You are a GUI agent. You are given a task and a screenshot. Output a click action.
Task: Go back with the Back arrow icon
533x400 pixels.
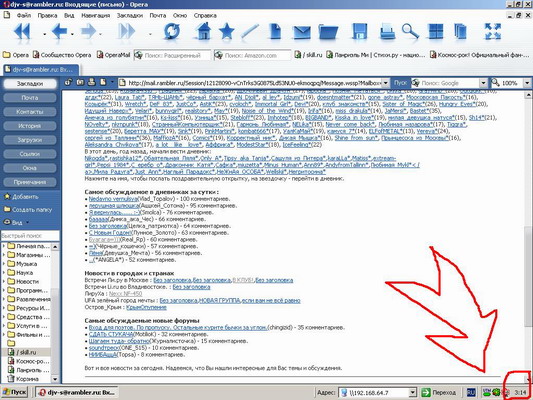[58, 32]
